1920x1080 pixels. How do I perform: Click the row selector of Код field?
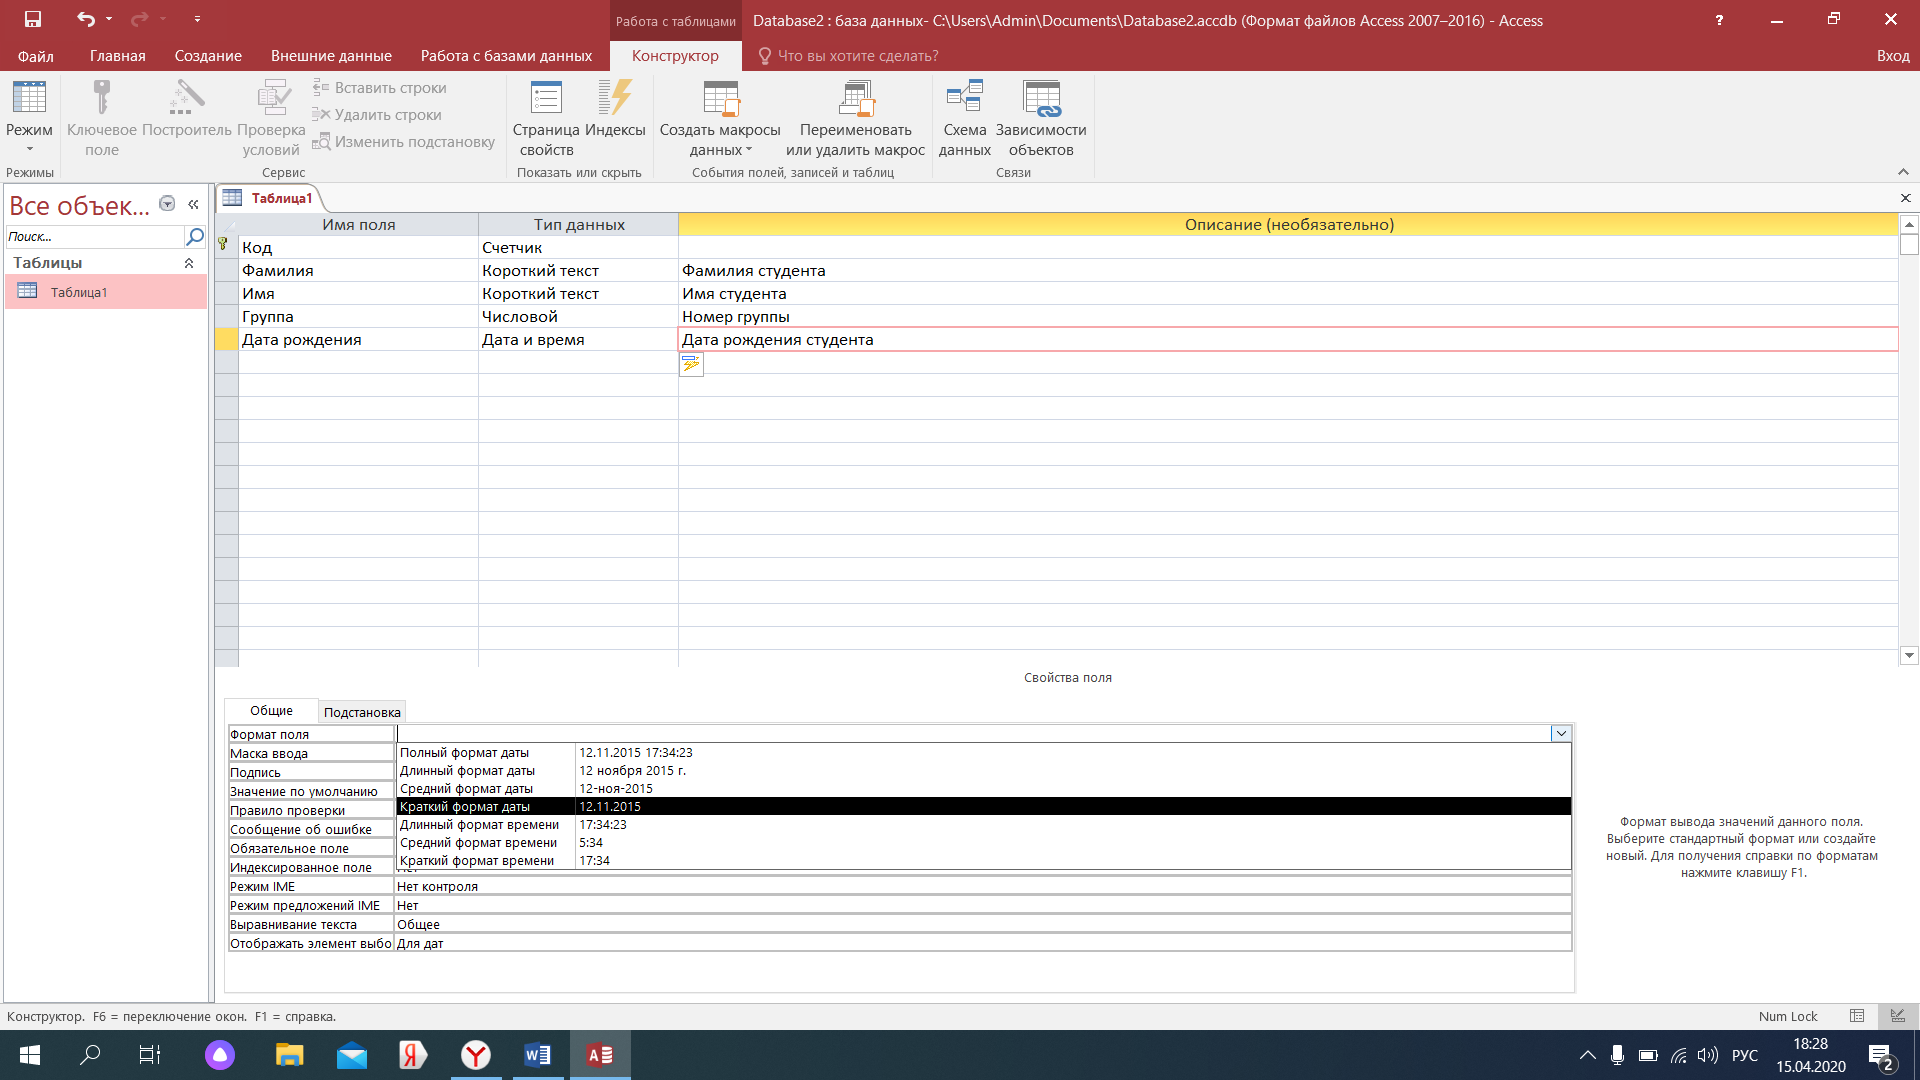tap(226, 247)
